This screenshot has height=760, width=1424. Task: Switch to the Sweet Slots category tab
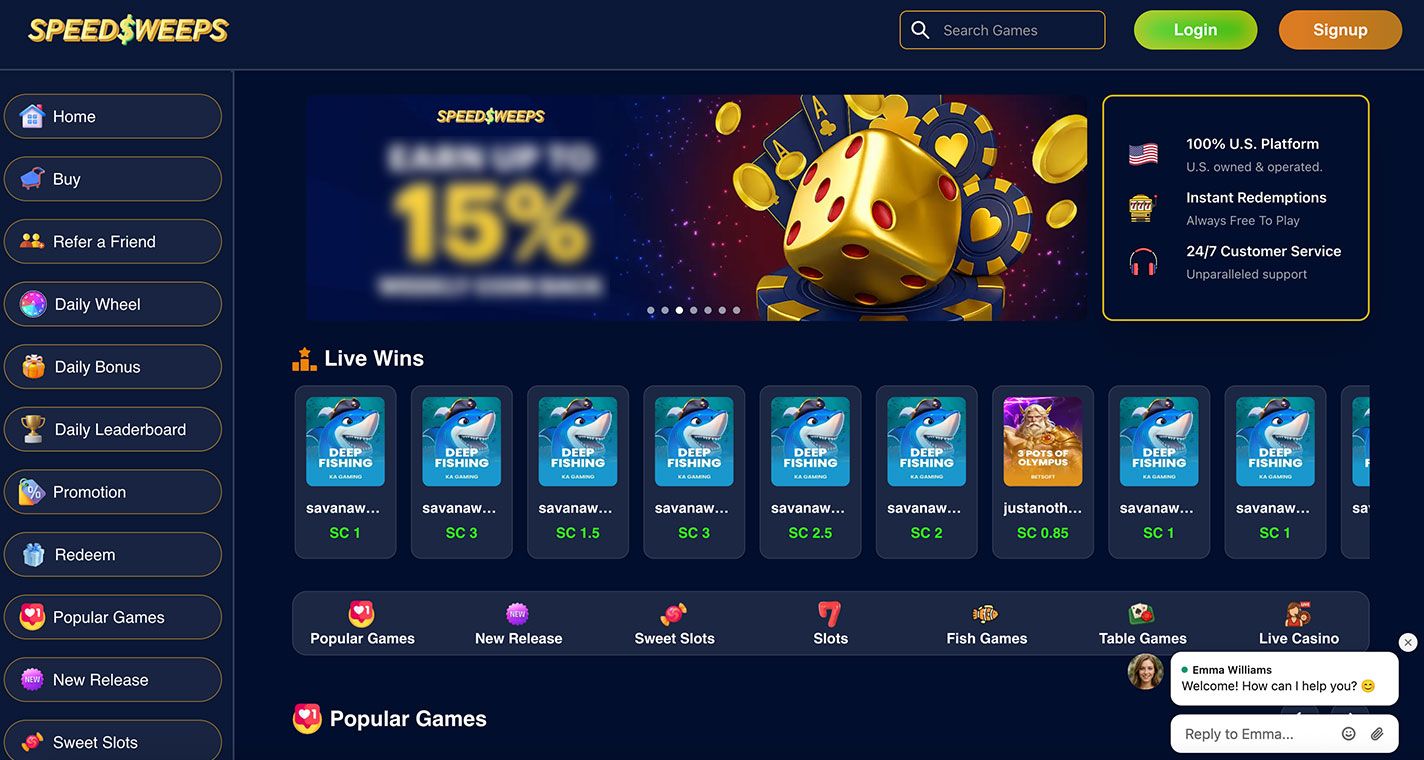[x=674, y=624]
